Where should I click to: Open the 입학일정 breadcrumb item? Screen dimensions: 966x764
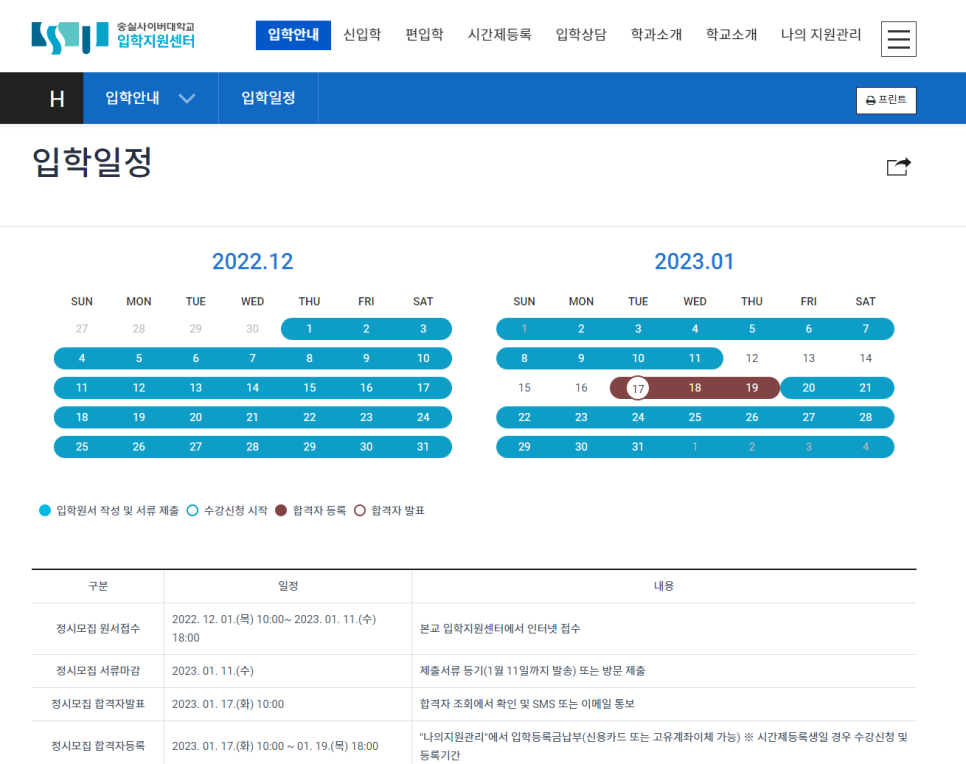(x=268, y=98)
